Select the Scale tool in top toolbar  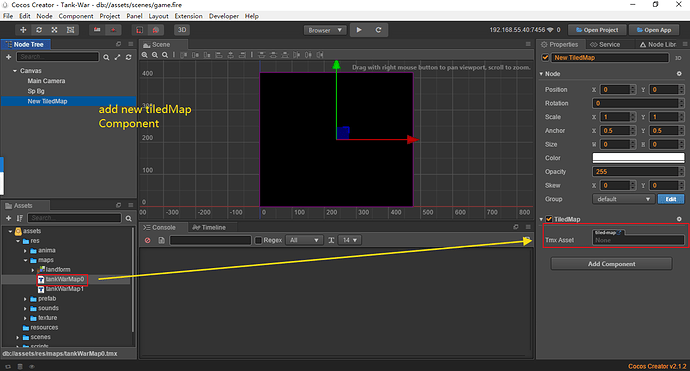[55, 30]
